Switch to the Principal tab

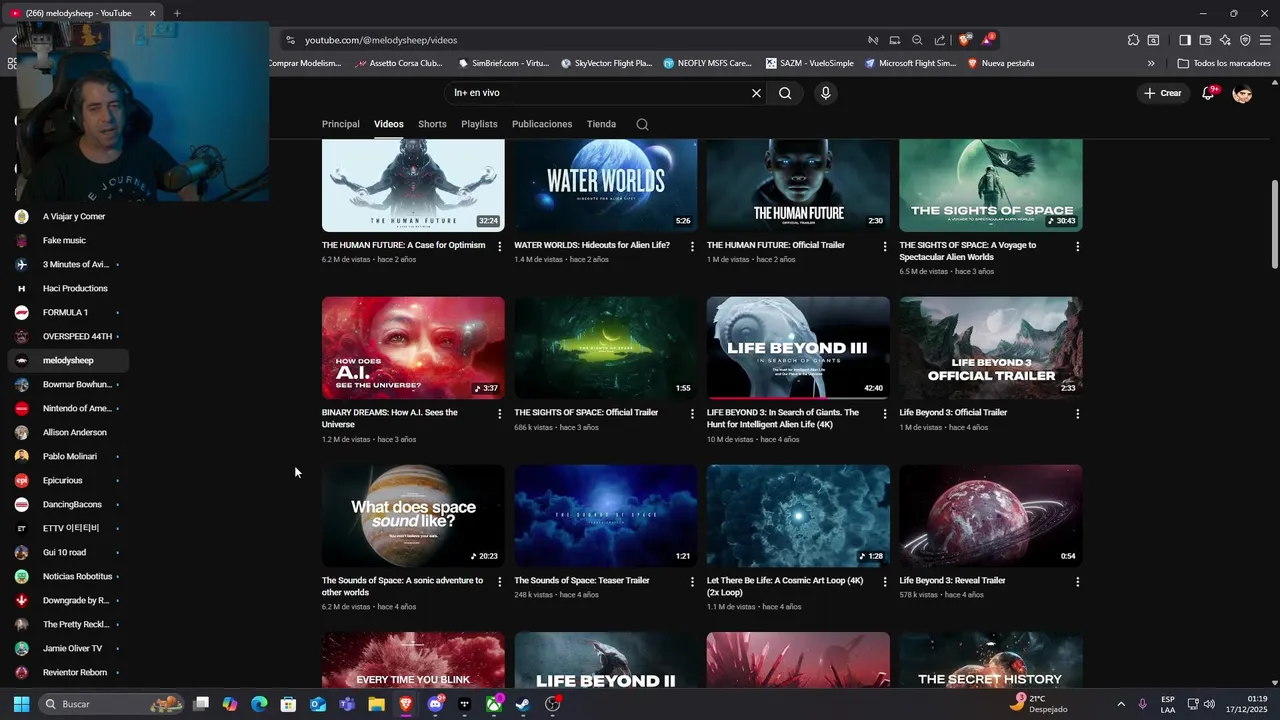coord(340,124)
